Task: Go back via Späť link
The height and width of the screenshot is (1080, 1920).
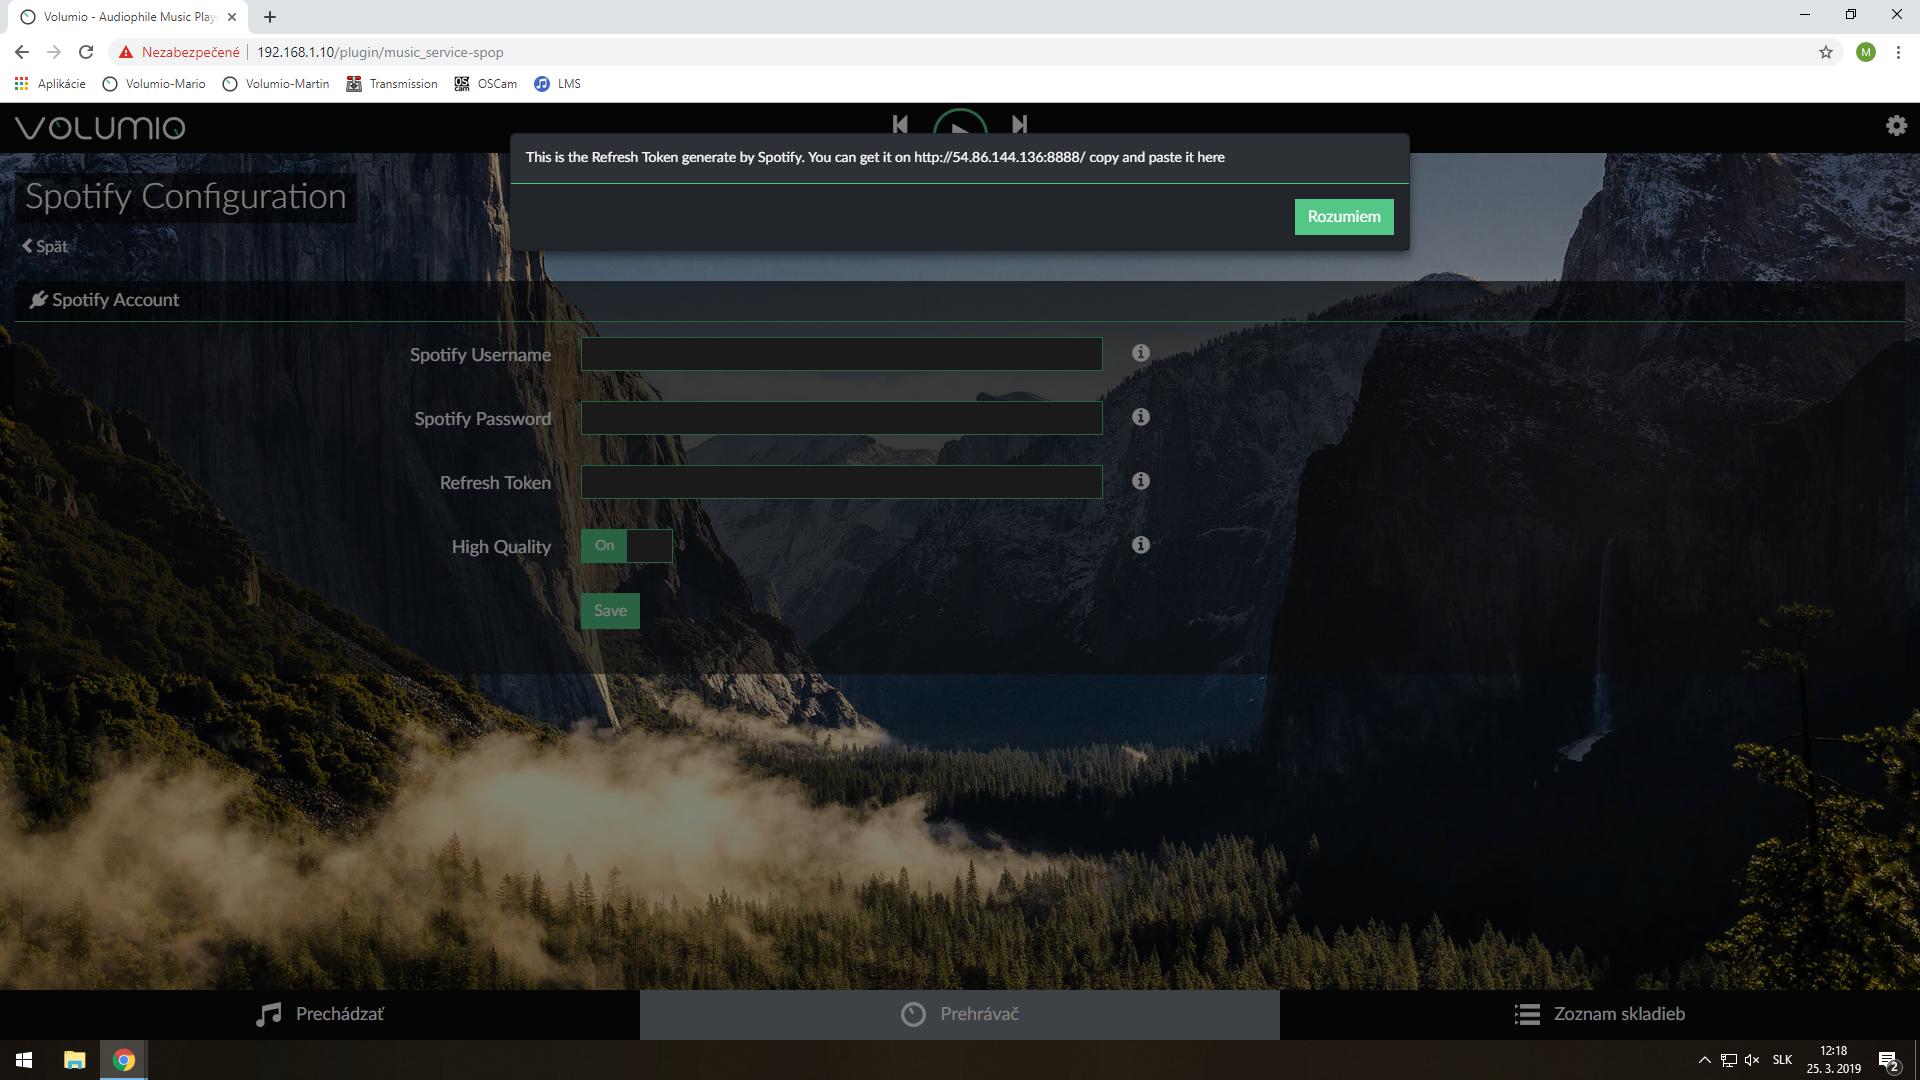Action: 45,246
